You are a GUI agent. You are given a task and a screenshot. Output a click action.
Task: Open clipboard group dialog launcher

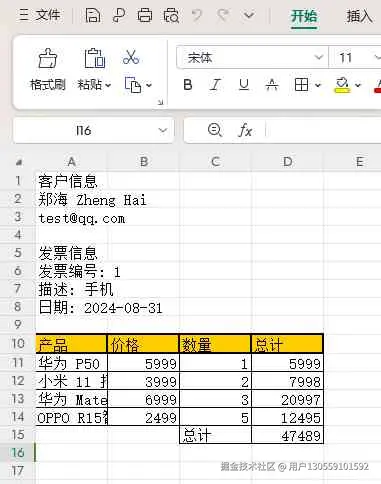pyautogui.click(x=160, y=102)
